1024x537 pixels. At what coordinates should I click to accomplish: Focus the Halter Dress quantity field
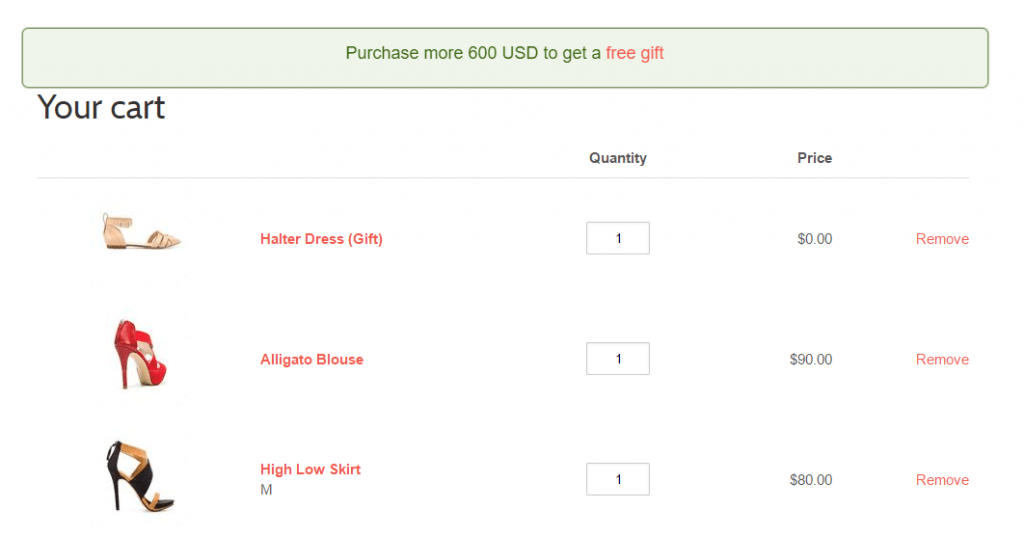click(x=618, y=238)
